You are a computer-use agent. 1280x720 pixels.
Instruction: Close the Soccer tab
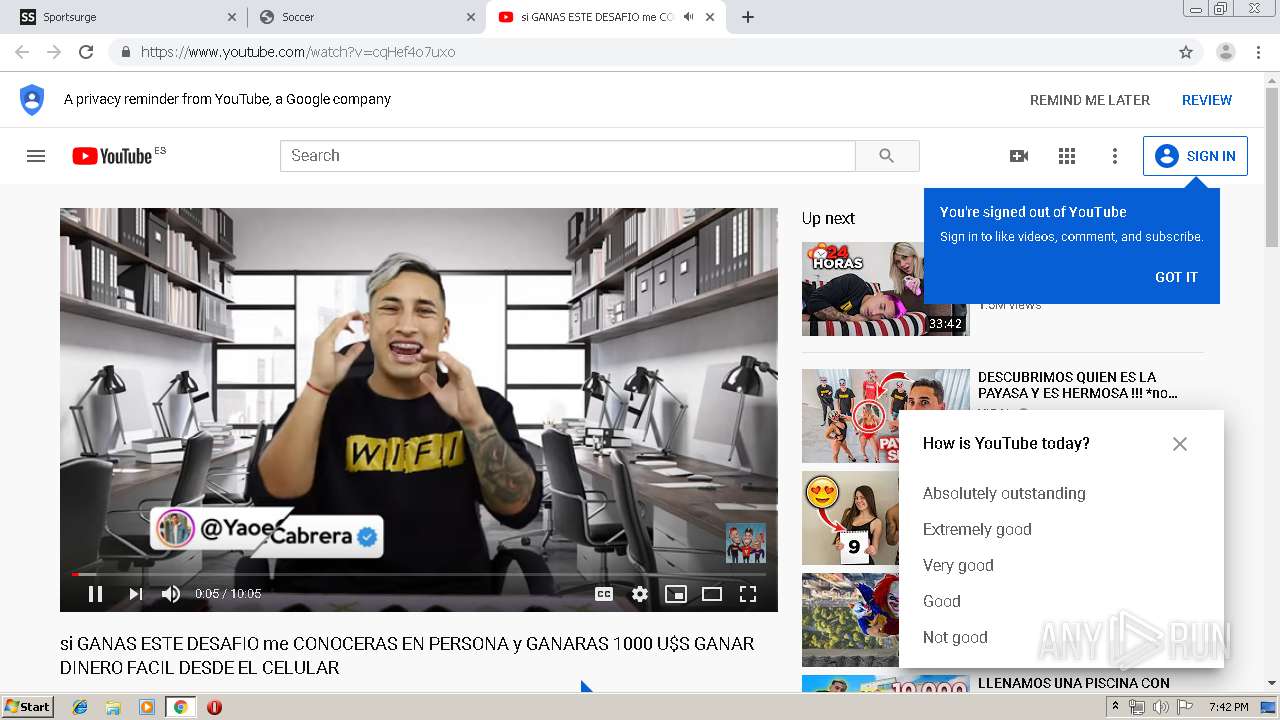point(471,17)
